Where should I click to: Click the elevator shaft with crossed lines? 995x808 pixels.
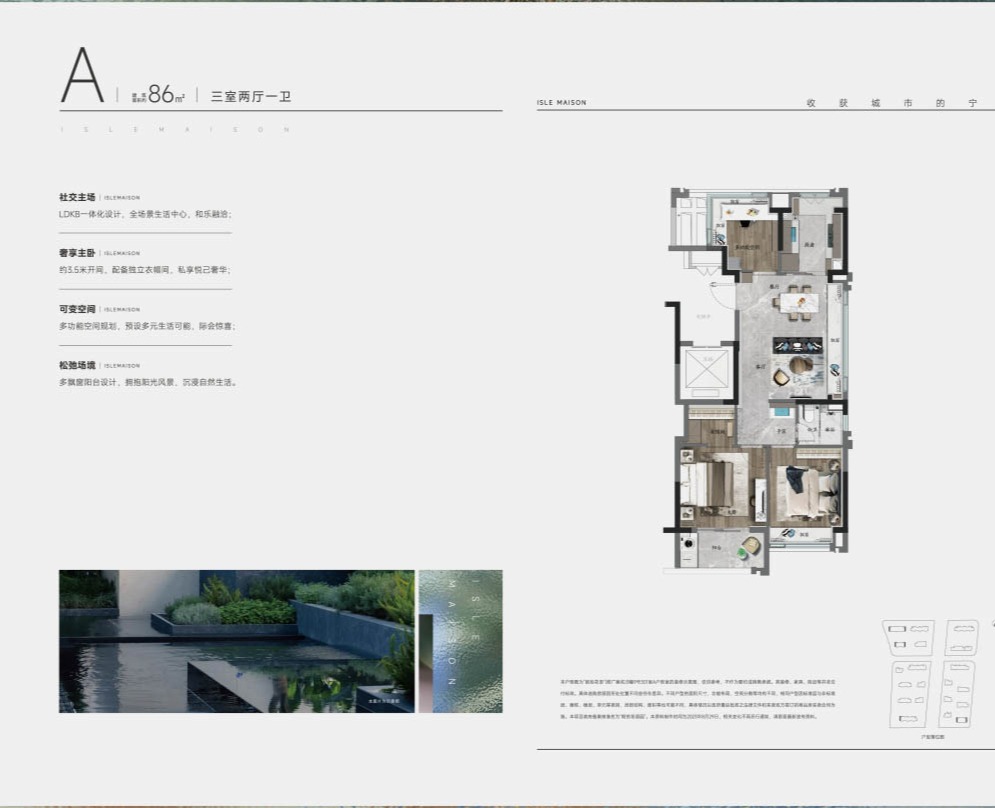707,371
